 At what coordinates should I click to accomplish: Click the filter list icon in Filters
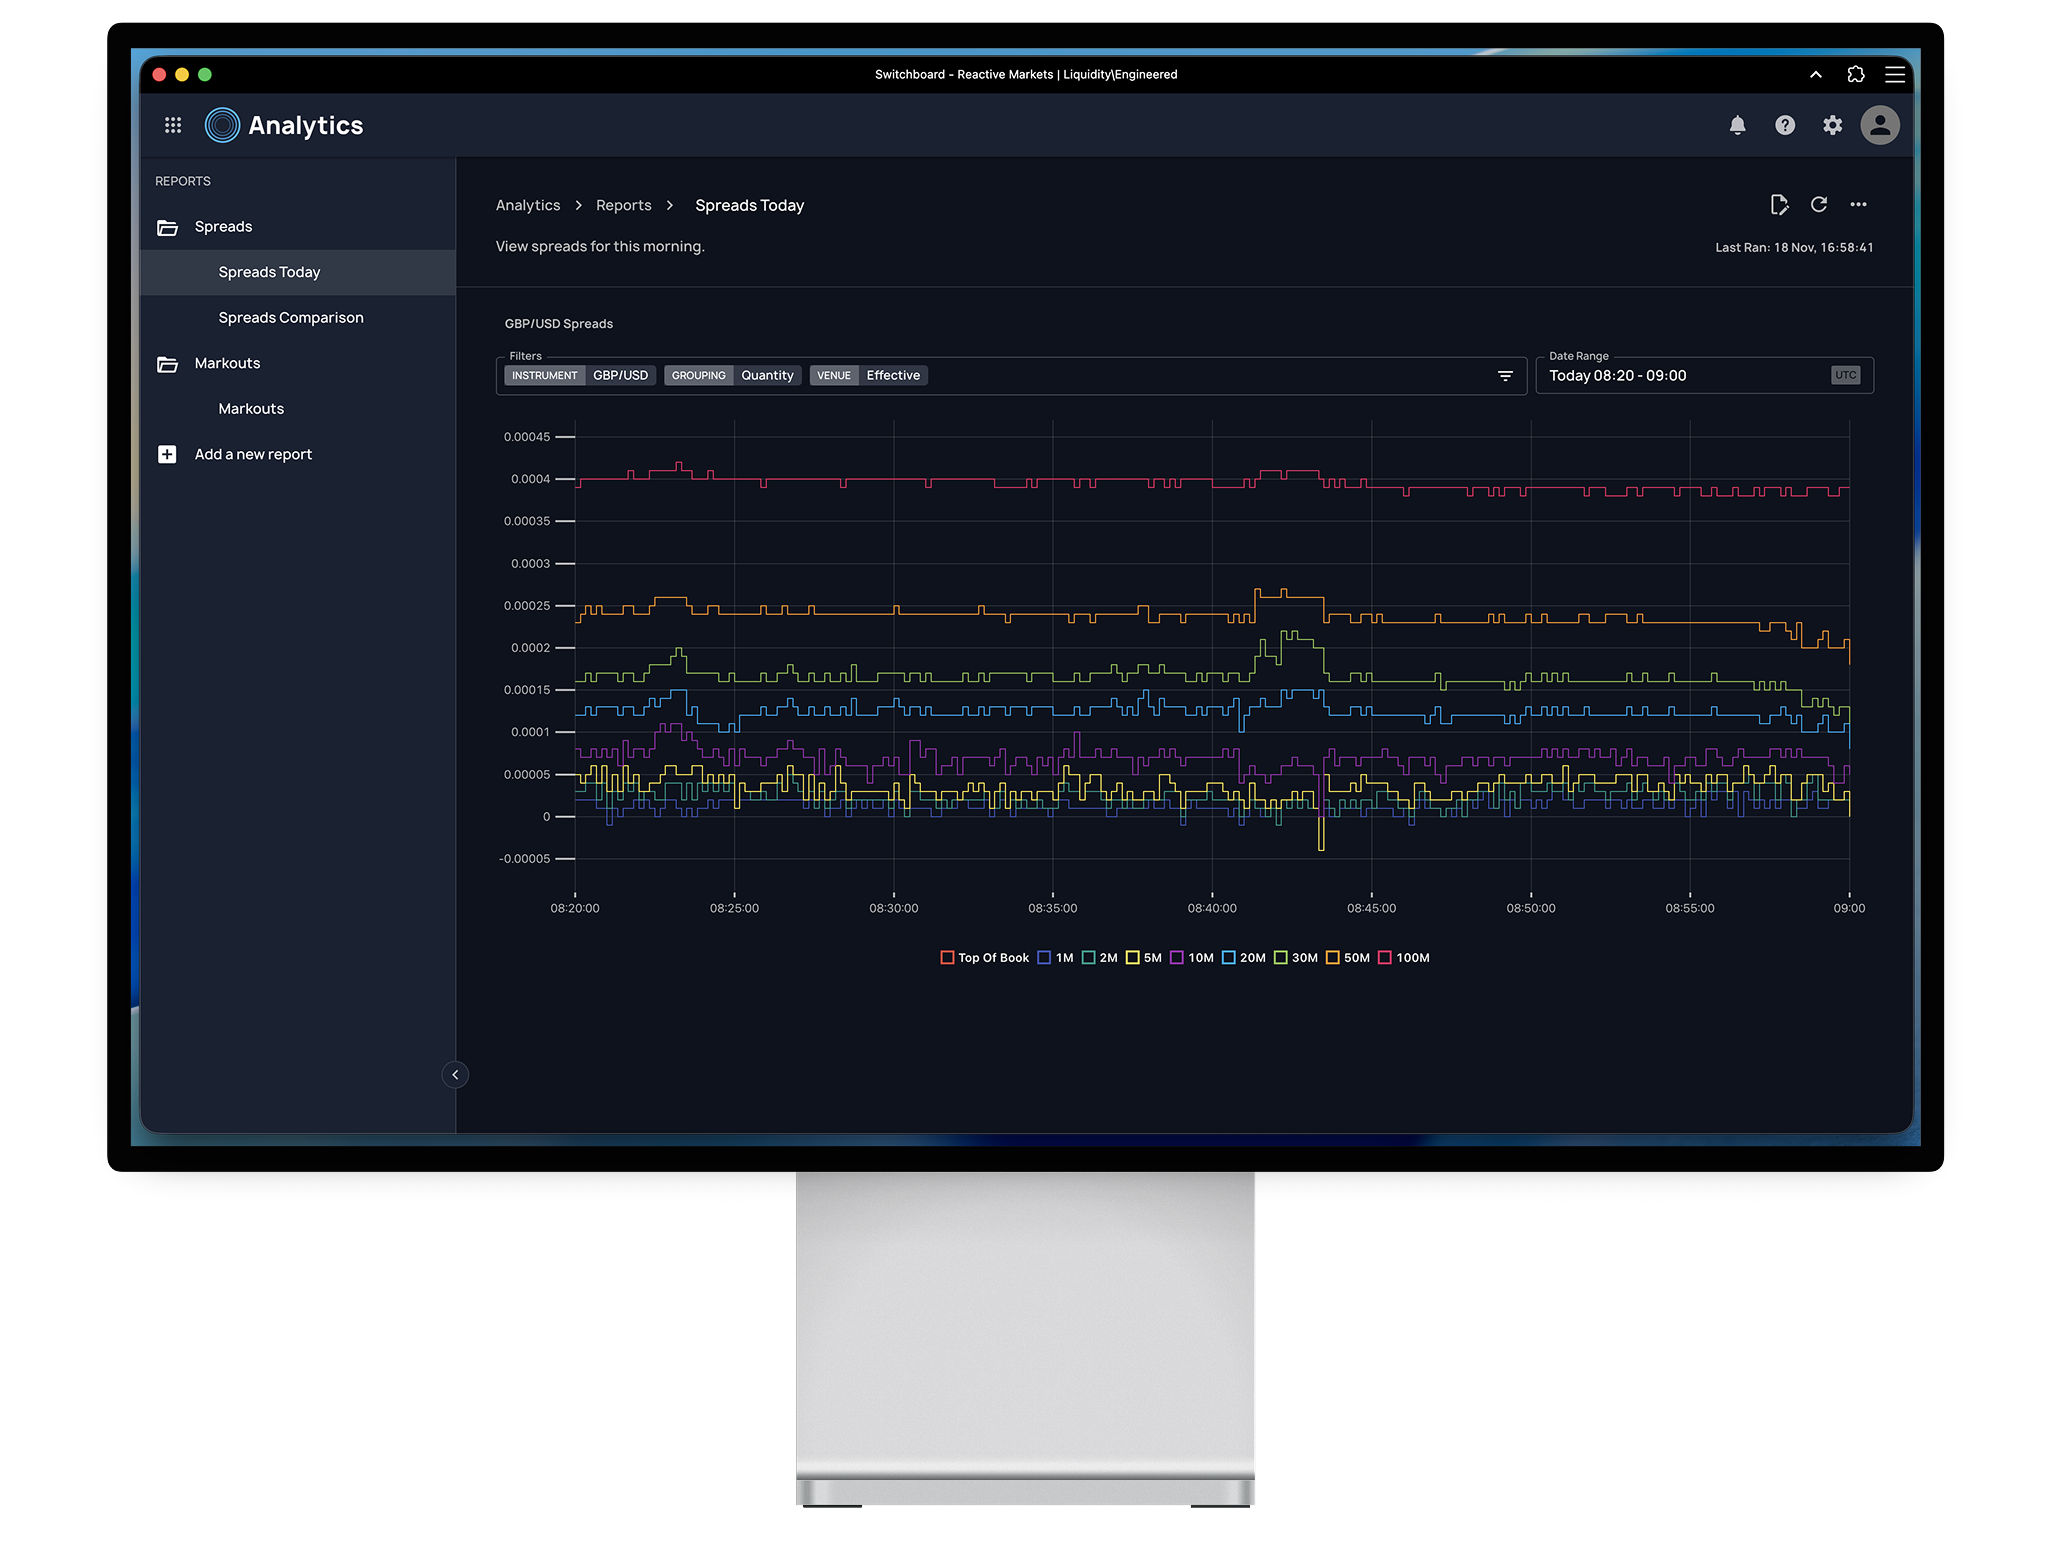[x=1505, y=376]
